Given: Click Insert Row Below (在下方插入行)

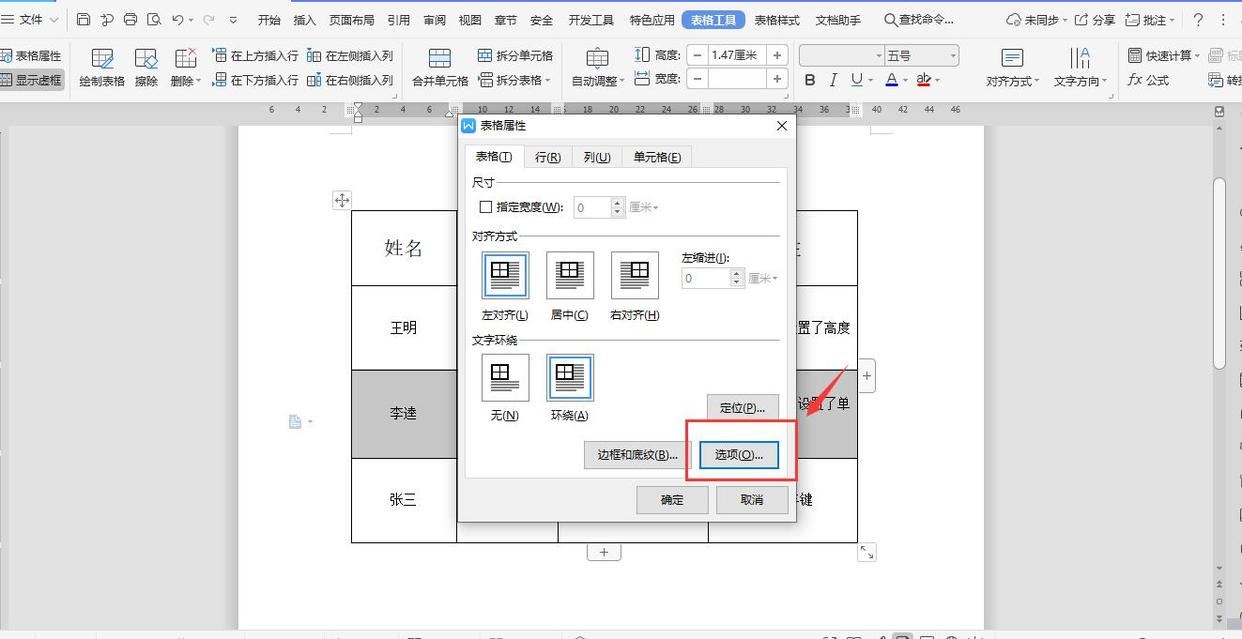Looking at the screenshot, I should [x=255, y=80].
